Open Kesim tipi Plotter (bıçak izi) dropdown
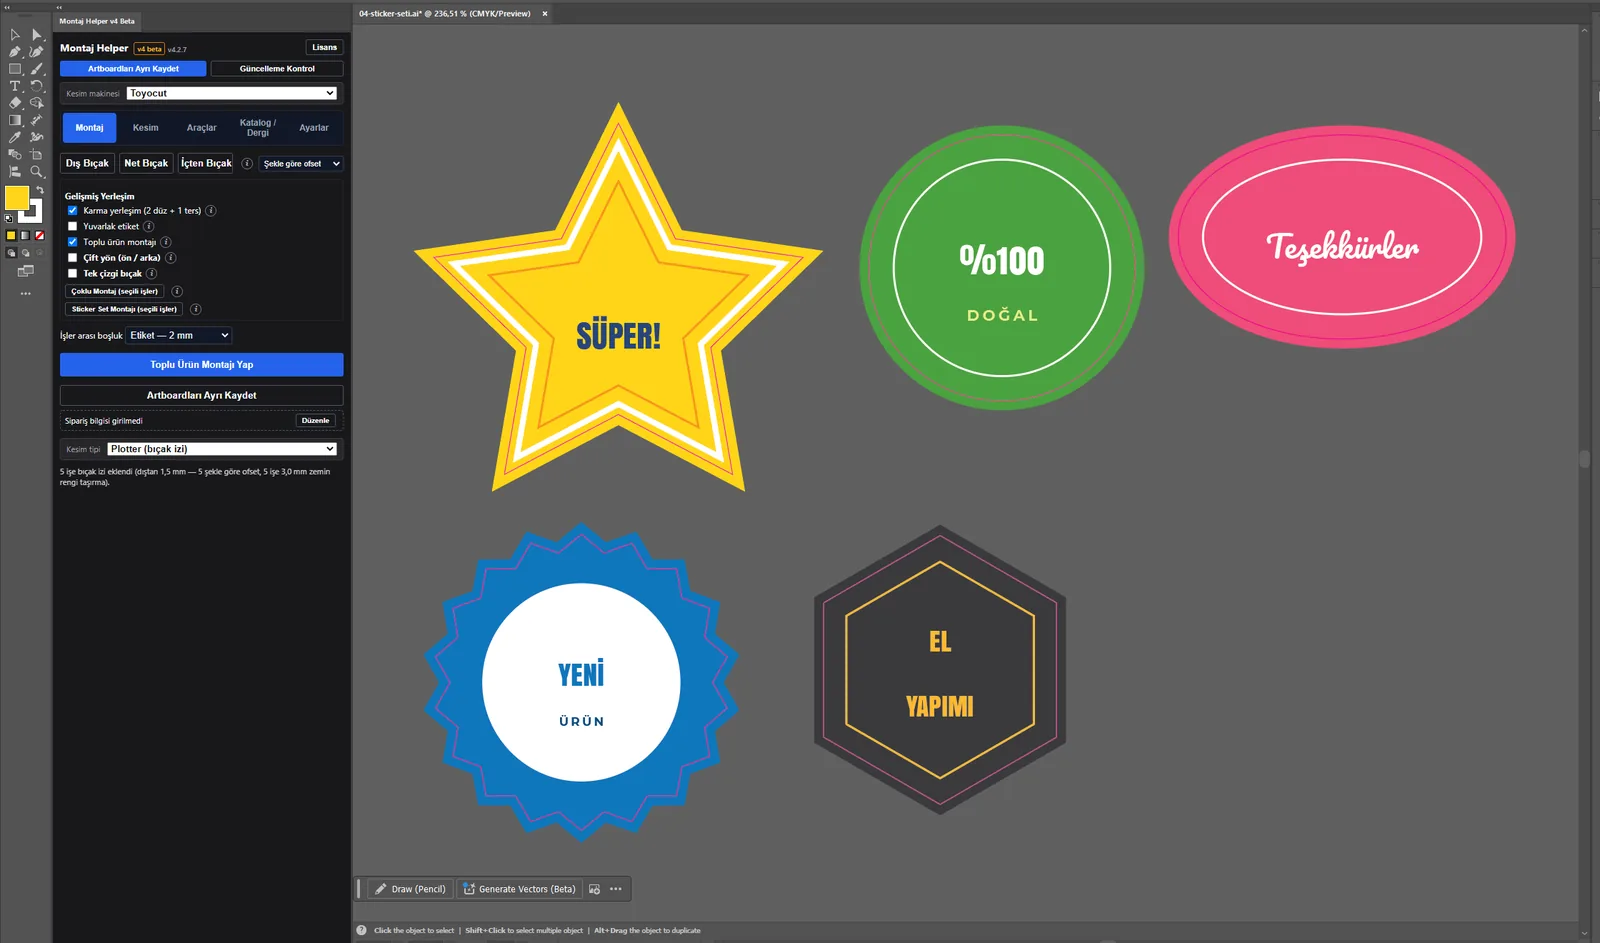 (222, 449)
